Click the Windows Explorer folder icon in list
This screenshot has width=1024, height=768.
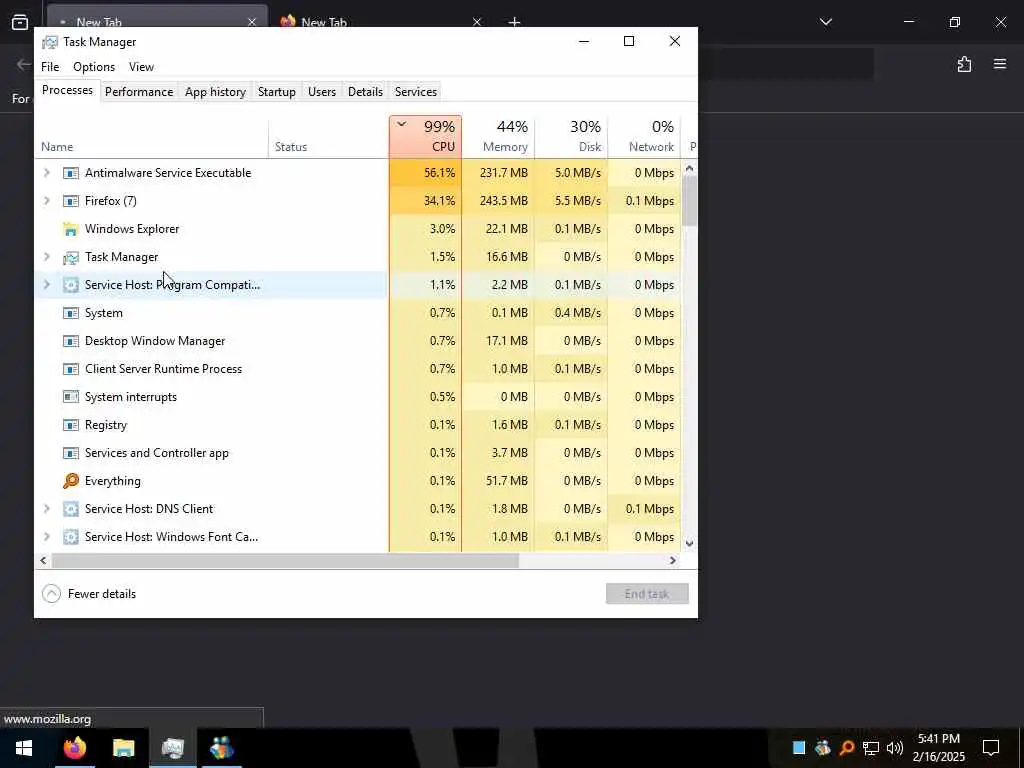71,229
